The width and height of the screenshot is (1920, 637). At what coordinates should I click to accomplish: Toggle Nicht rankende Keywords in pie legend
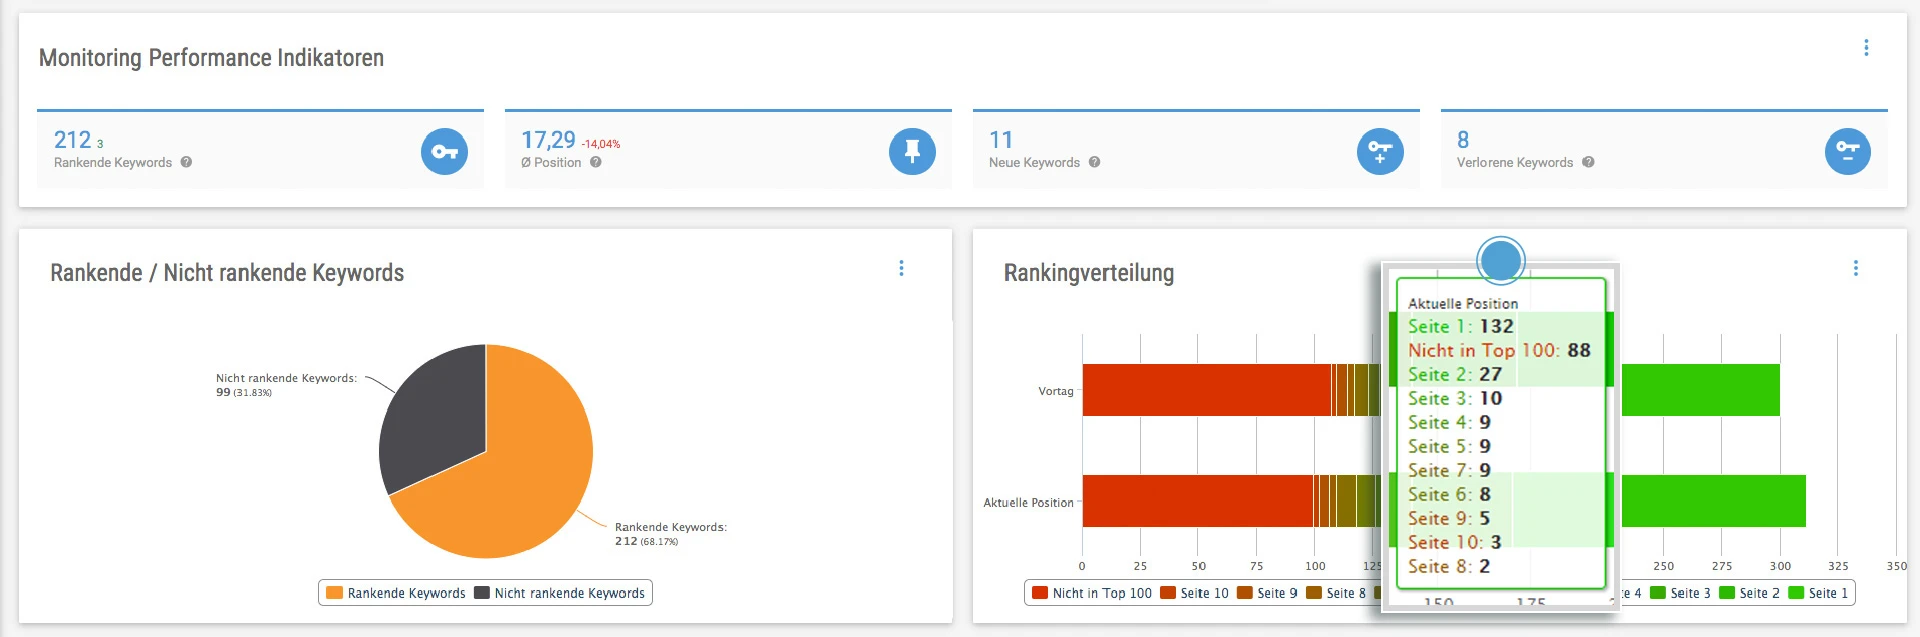pos(560,593)
